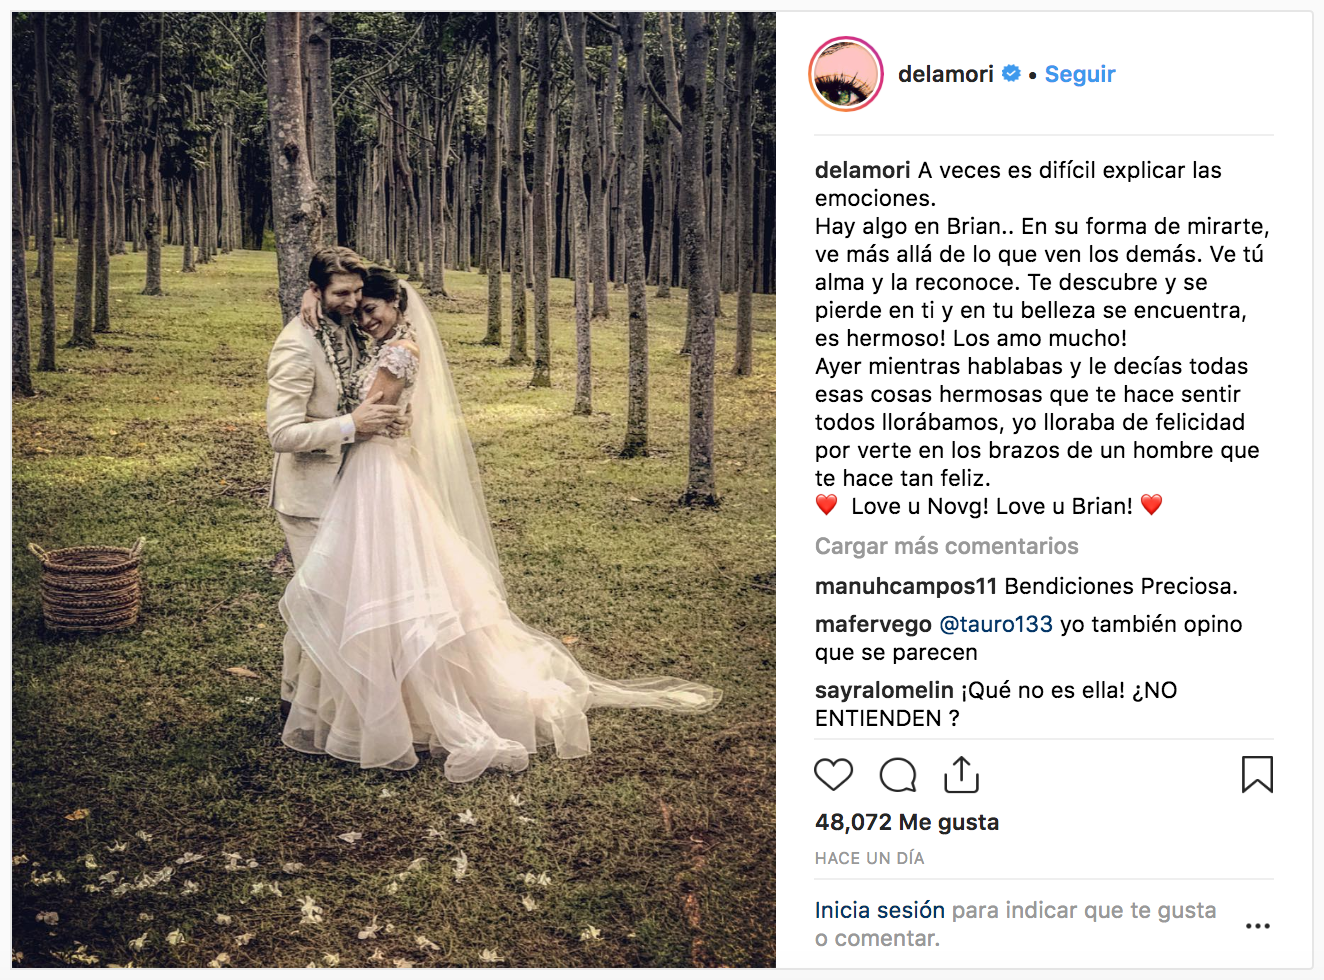The width and height of the screenshot is (1324, 980).
Task: View the 48,072 Me gusta likes list
Action: tap(907, 822)
